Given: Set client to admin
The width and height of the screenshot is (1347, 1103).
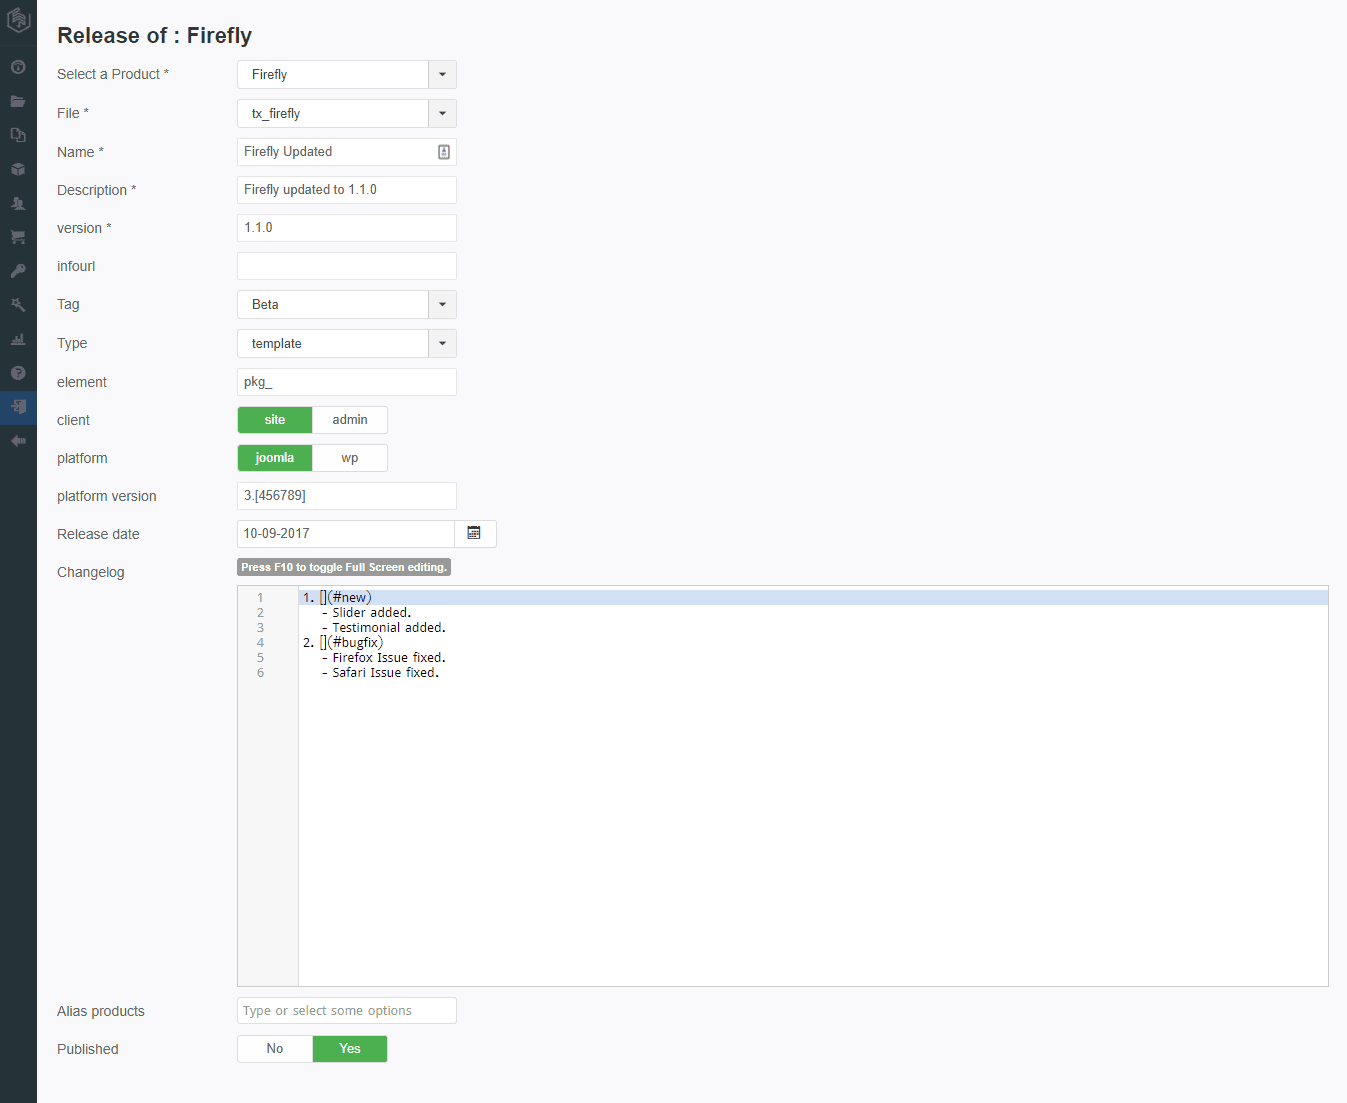Looking at the screenshot, I should pyautogui.click(x=350, y=420).
